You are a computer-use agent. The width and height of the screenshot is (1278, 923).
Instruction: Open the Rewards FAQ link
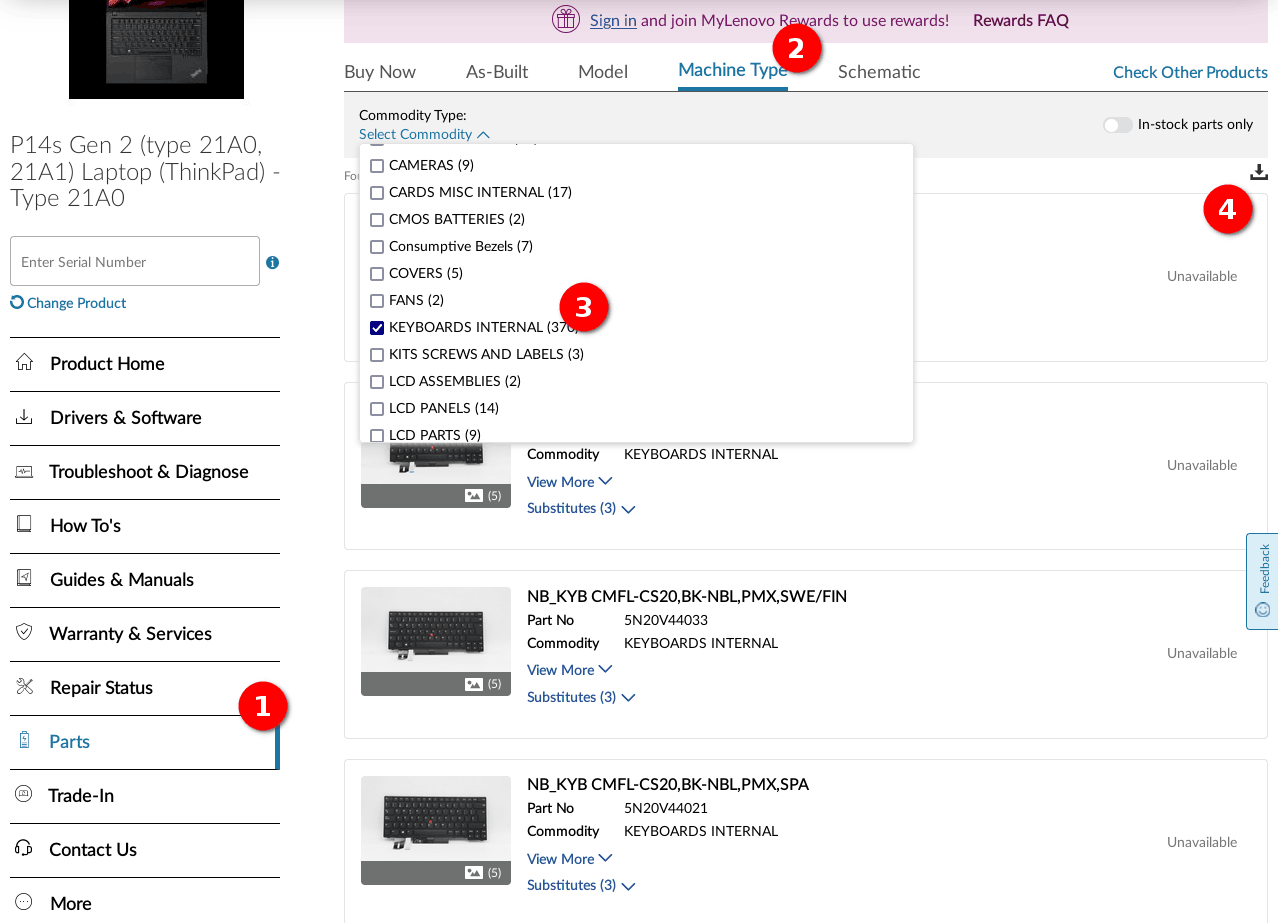tap(1021, 20)
